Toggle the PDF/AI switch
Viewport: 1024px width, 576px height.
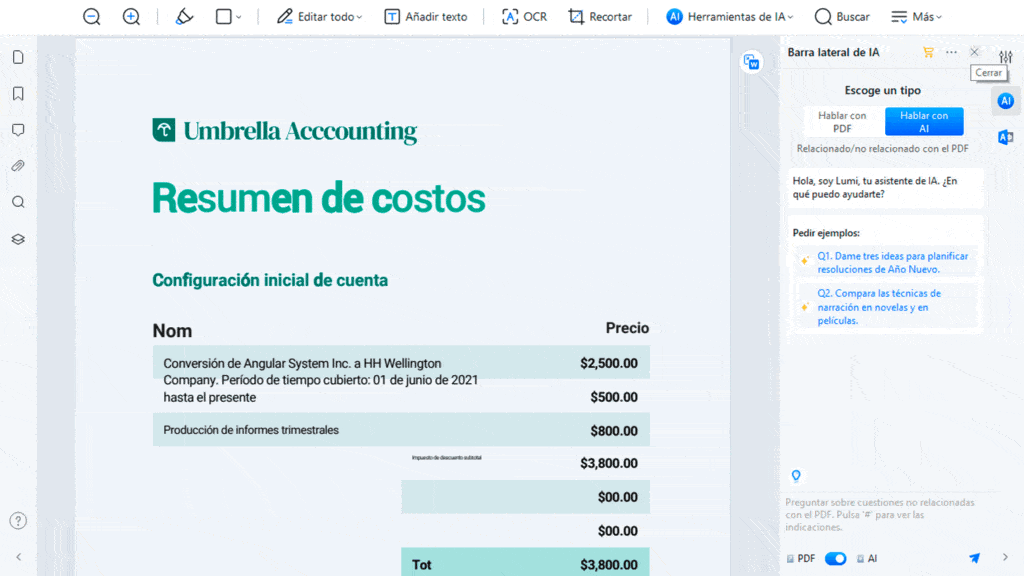coord(835,559)
